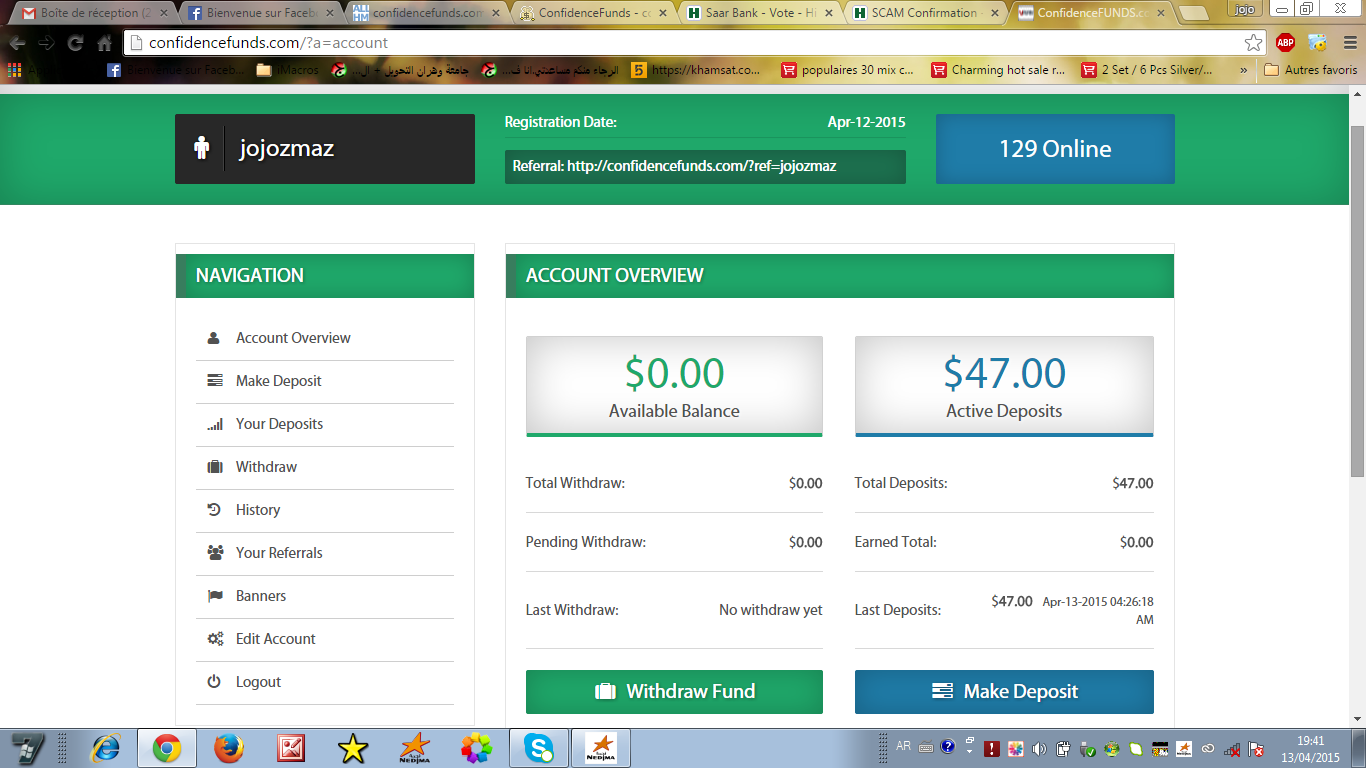Launch Firefox from the taskbar
The width and height of the screenshot is (1366, 768).
coord(229,748)
